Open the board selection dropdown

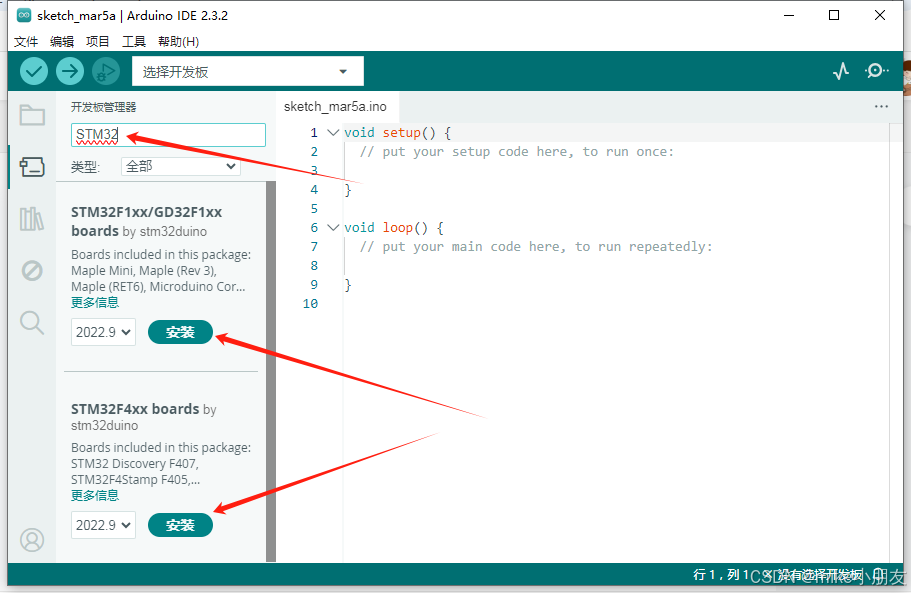coord(248,71)
